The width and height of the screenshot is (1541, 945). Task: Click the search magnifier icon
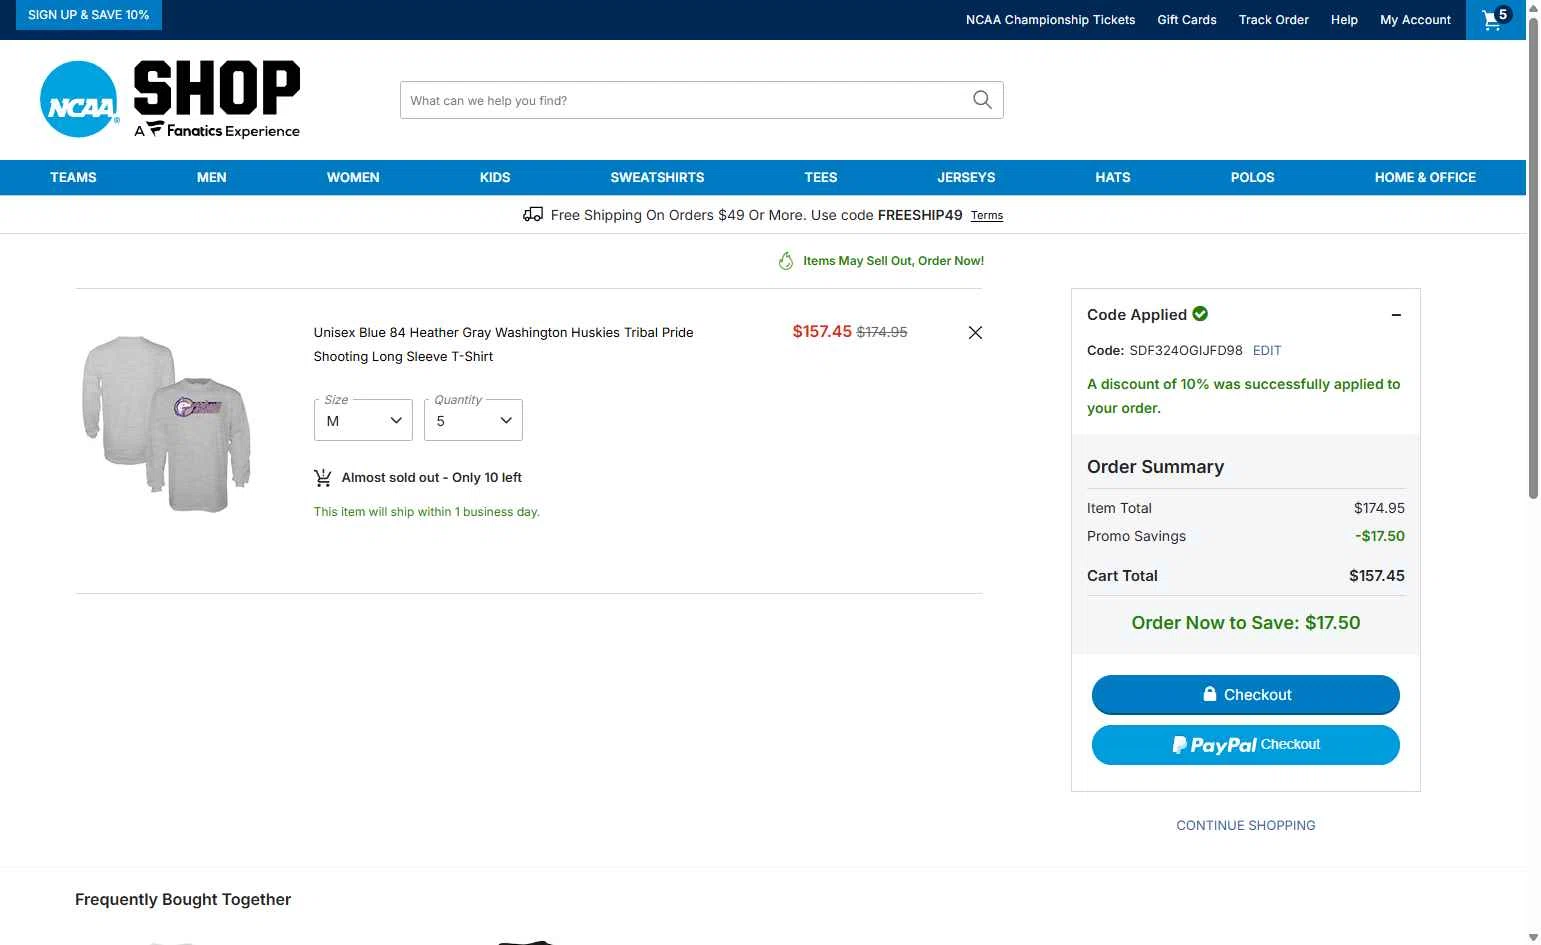[982, 100]
